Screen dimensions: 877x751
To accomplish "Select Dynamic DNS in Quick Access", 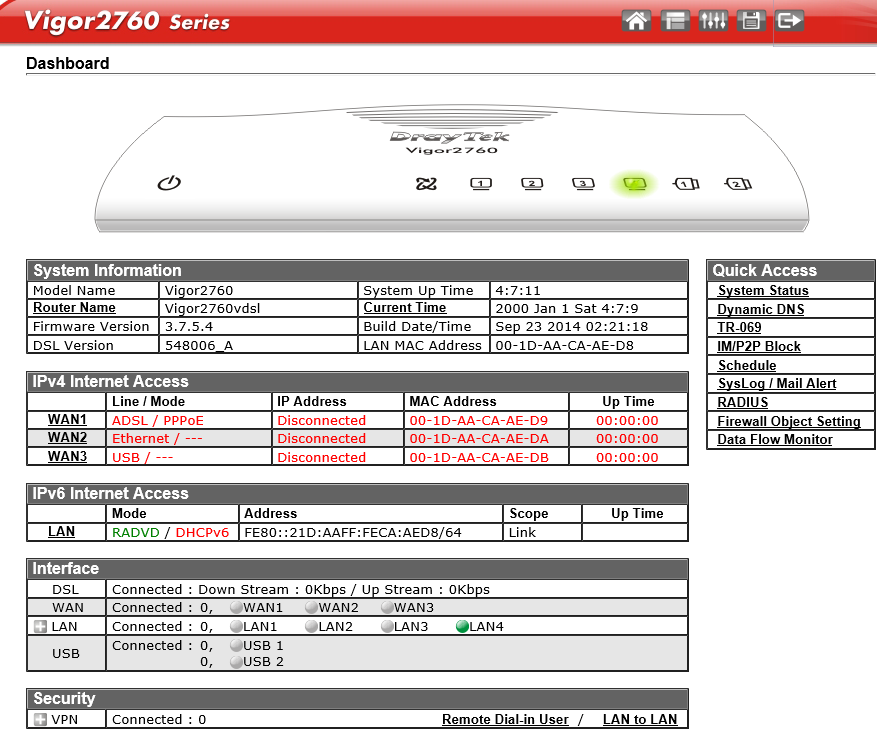I will (760, 310).
